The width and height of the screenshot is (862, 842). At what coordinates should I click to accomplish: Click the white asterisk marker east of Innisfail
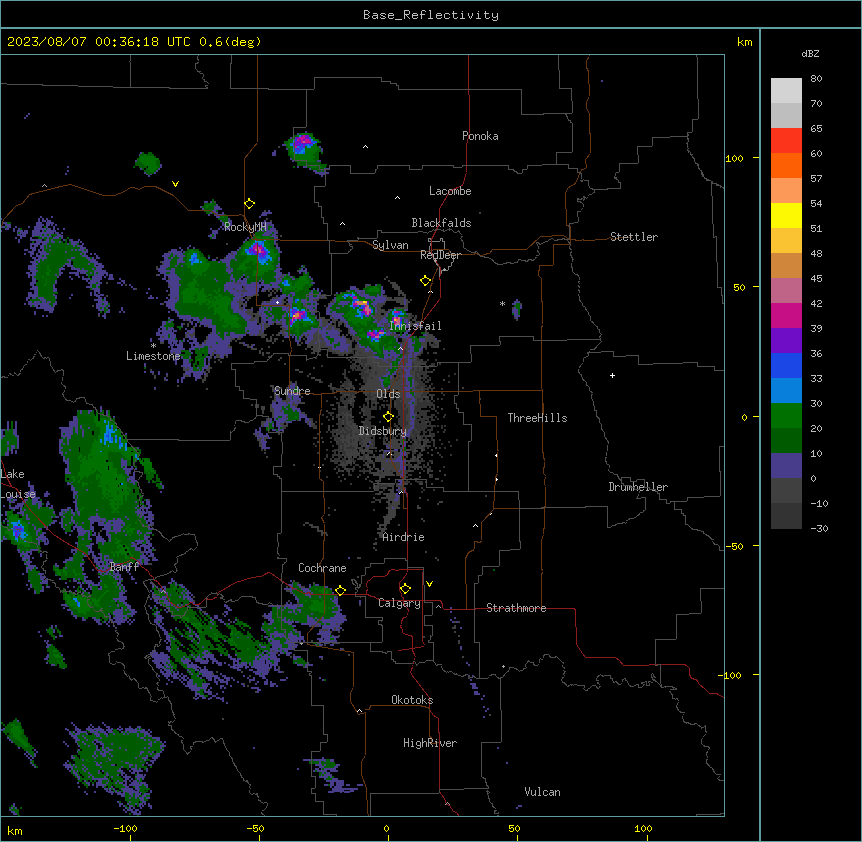pyautogui.click(x=502, y=303)
